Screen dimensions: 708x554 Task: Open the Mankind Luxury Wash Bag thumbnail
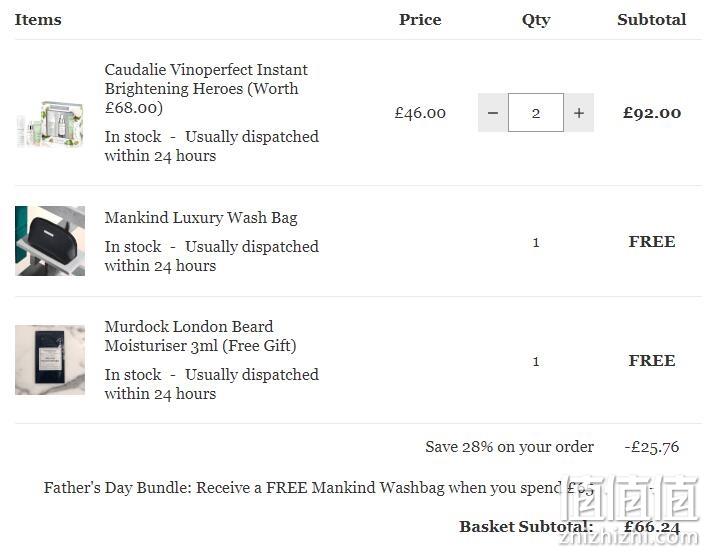pyautogui.click(x=50, y=241)
